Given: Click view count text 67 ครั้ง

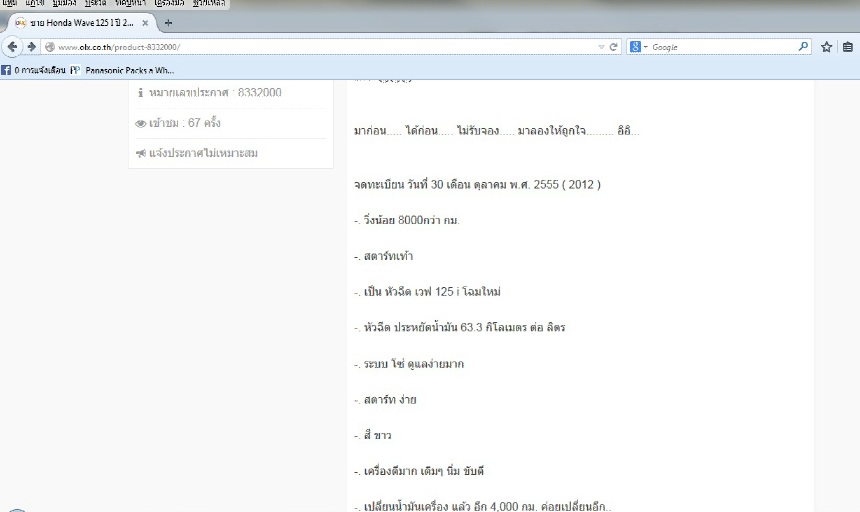Looking at the screenshot, I should [204, 122].
